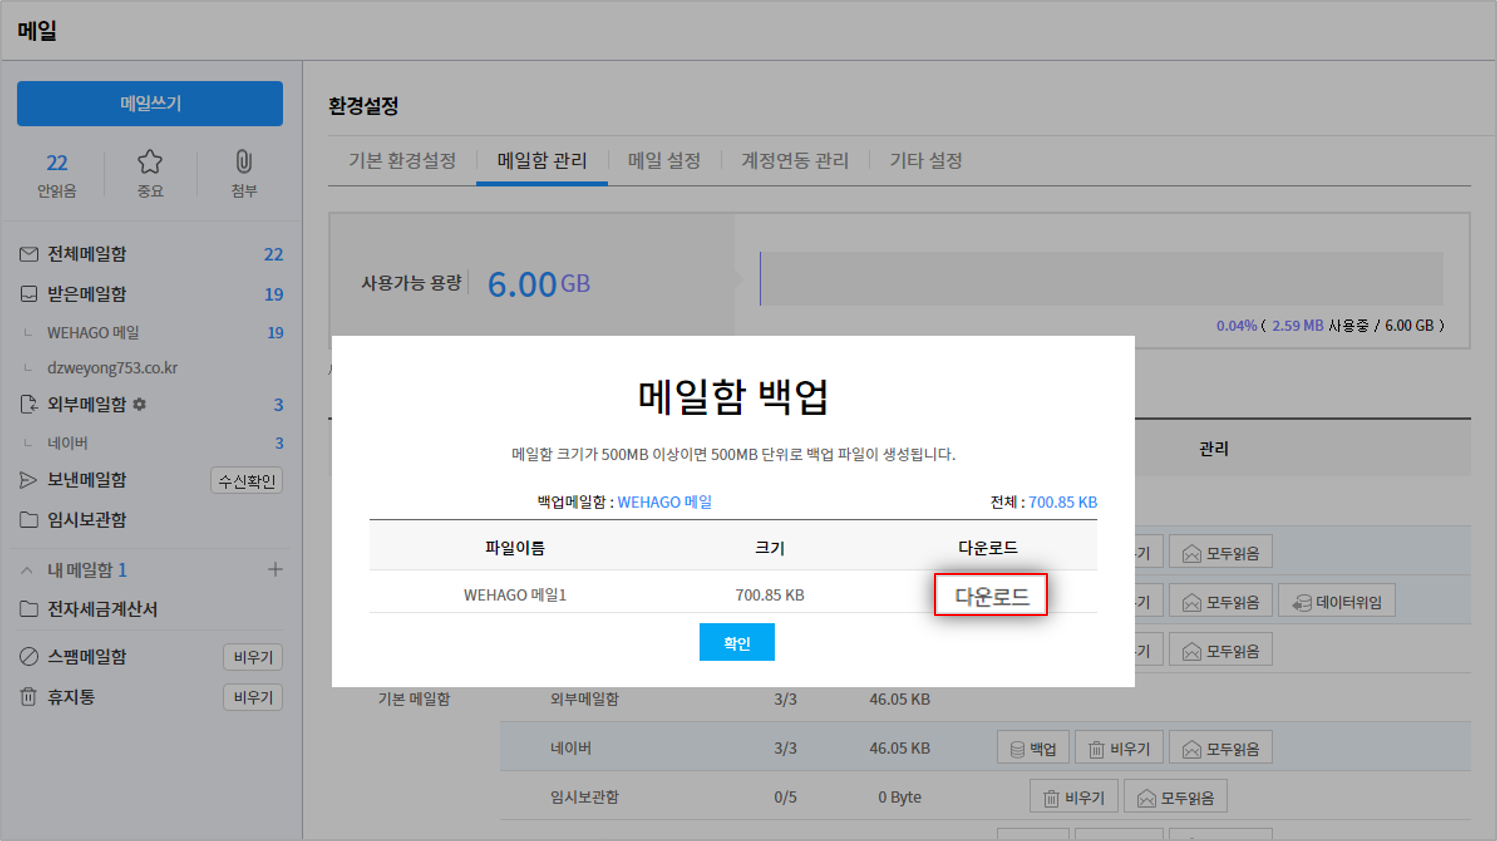The image size is (1497, 841).
Task: Click 수신확인 button next to 보낸메일함
Action: [x=246, y=481]
